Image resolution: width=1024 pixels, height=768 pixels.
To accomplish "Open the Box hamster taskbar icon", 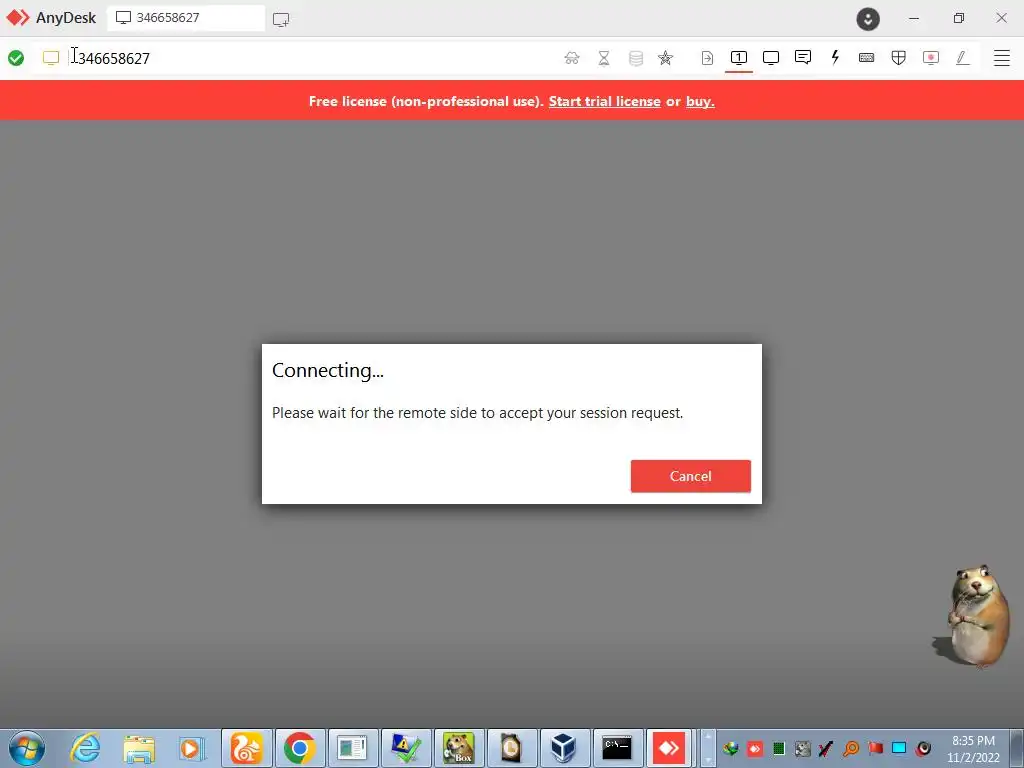I will (x=459, y=748).
